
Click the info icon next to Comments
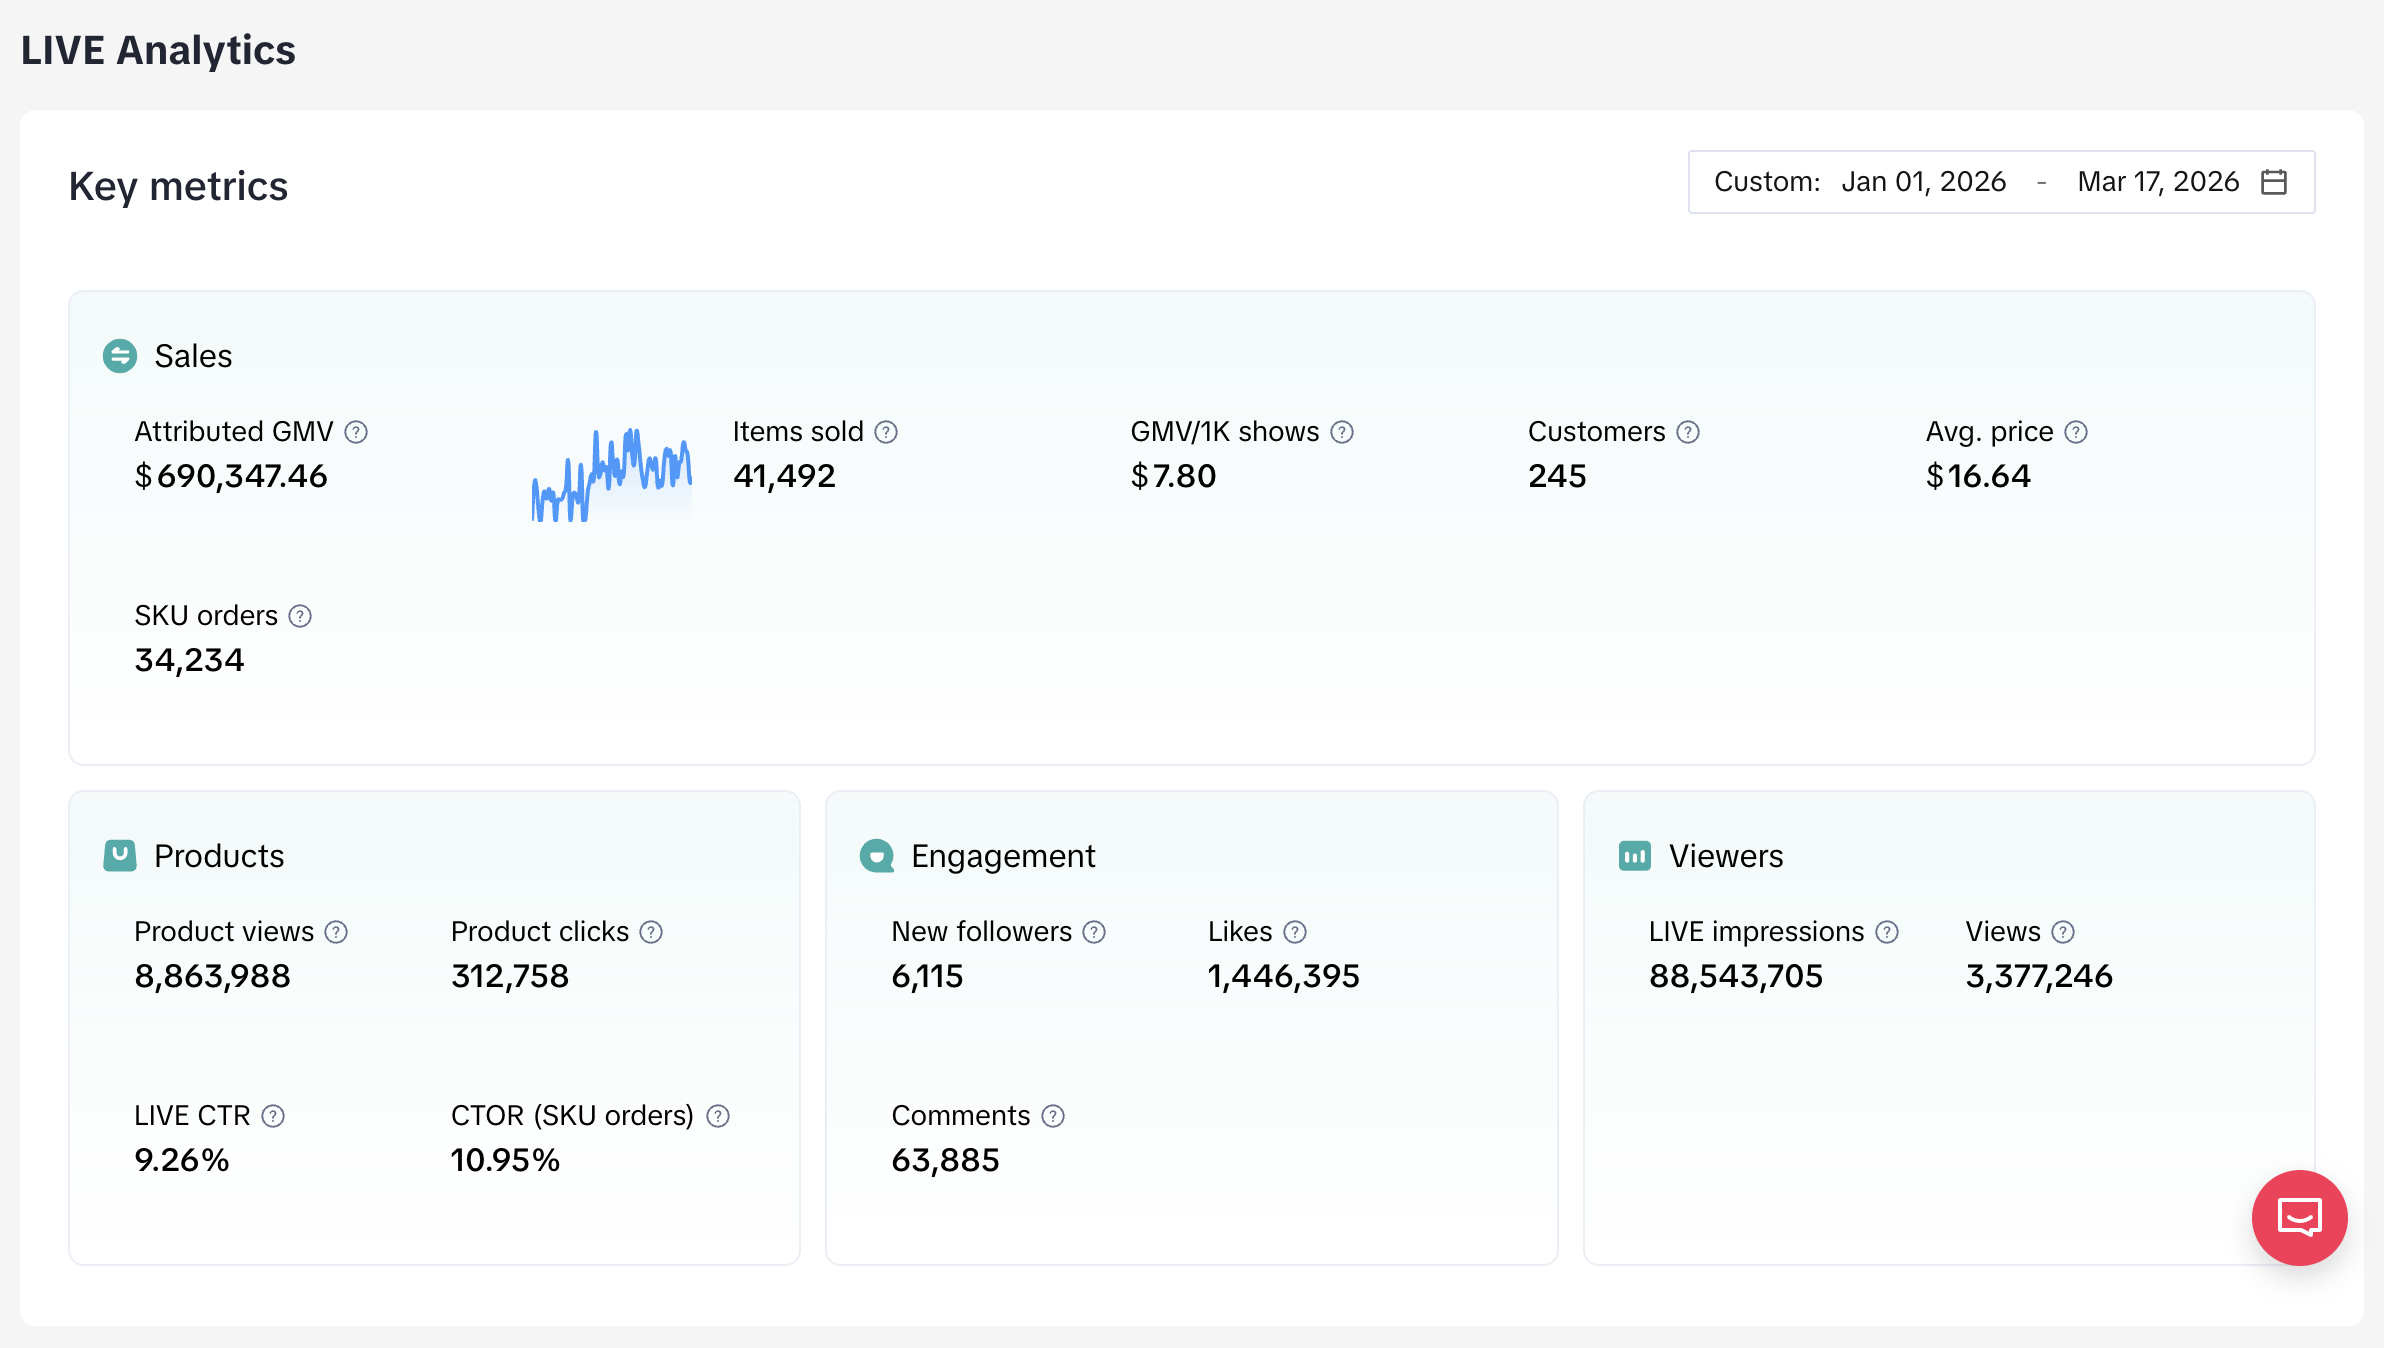[x=1053, y=1116]
